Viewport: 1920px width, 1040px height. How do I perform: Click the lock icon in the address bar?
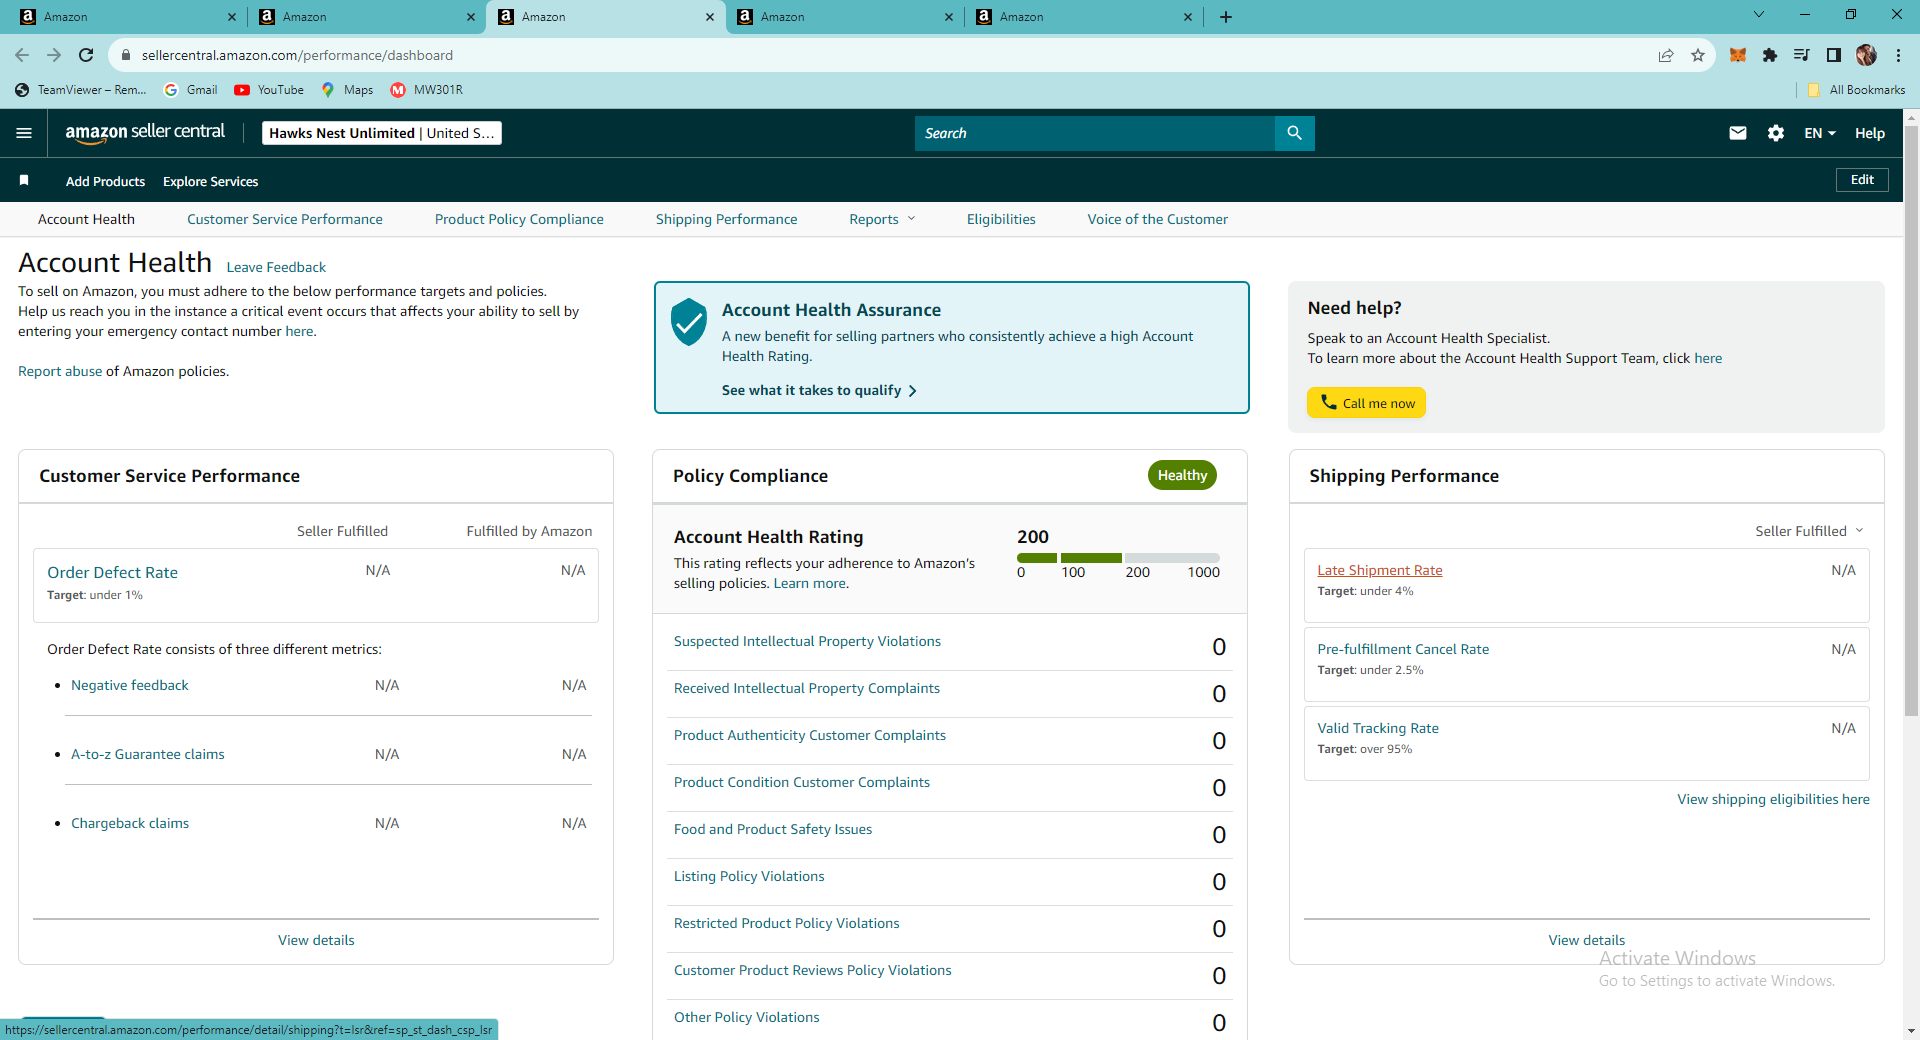coord(126,55)
